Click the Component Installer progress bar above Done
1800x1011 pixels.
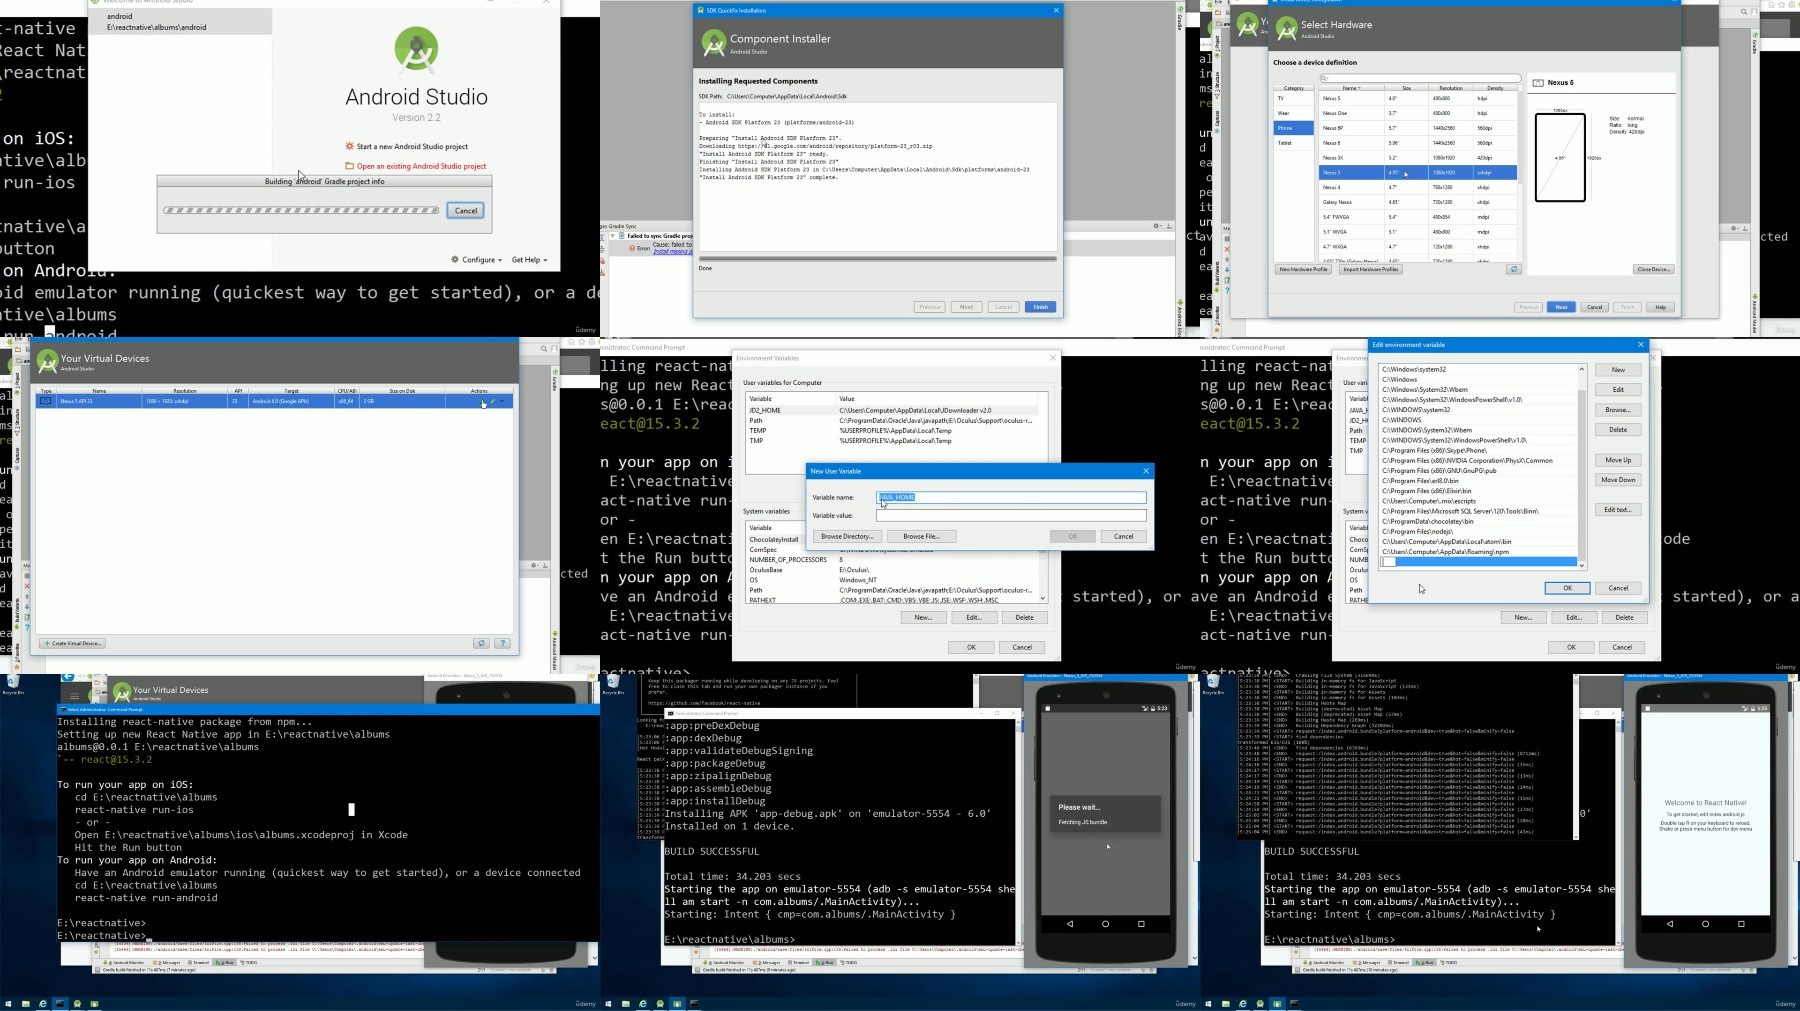(878, 259)
